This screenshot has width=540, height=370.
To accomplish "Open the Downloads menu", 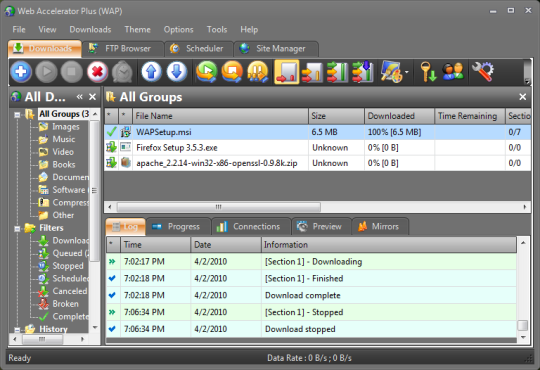I will (x=90, y=30).
